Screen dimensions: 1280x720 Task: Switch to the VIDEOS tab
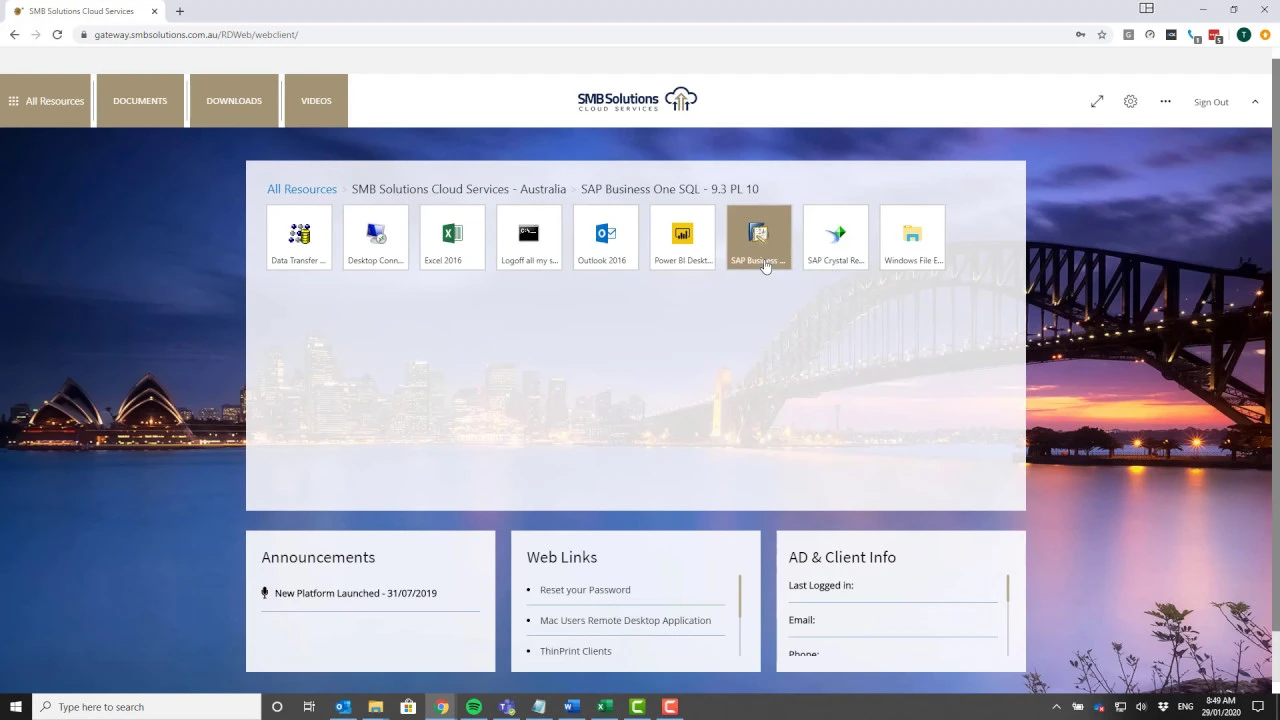tap(316, 101)
